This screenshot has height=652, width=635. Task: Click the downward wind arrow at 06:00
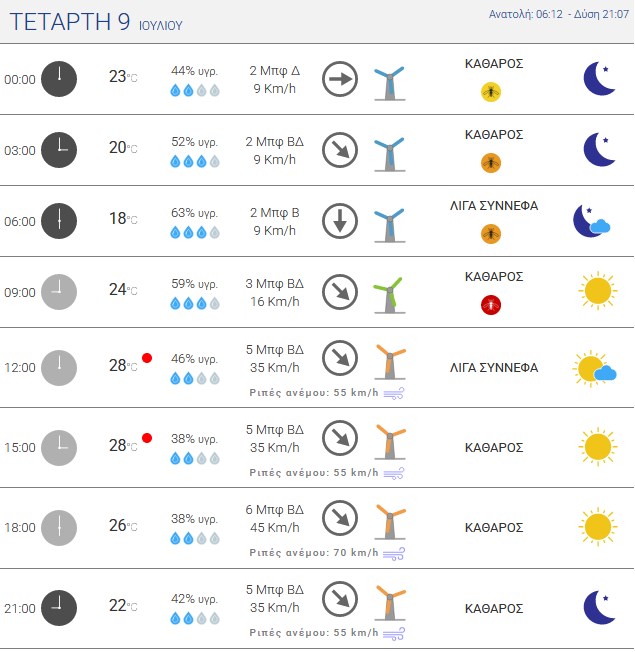click(x=340, y=221)
